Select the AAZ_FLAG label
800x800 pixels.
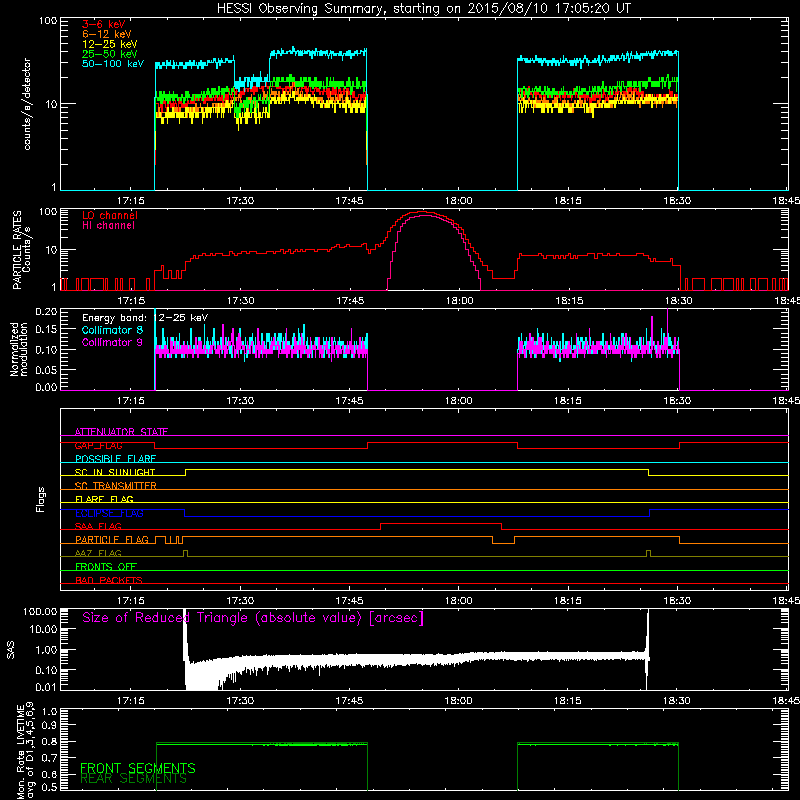click(98, 553)
